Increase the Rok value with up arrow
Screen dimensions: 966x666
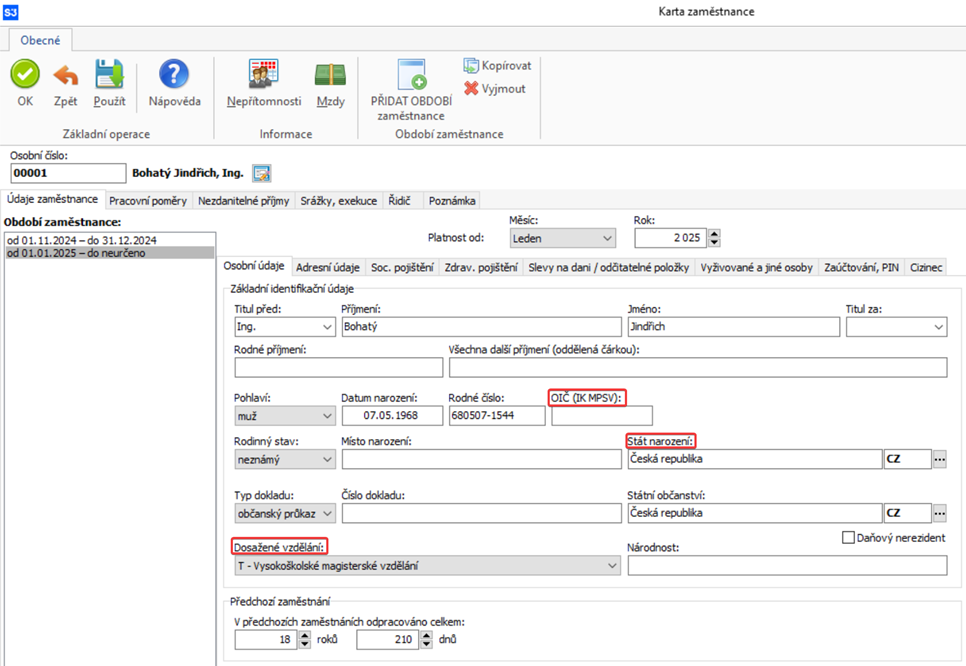[x=714, y=233]
